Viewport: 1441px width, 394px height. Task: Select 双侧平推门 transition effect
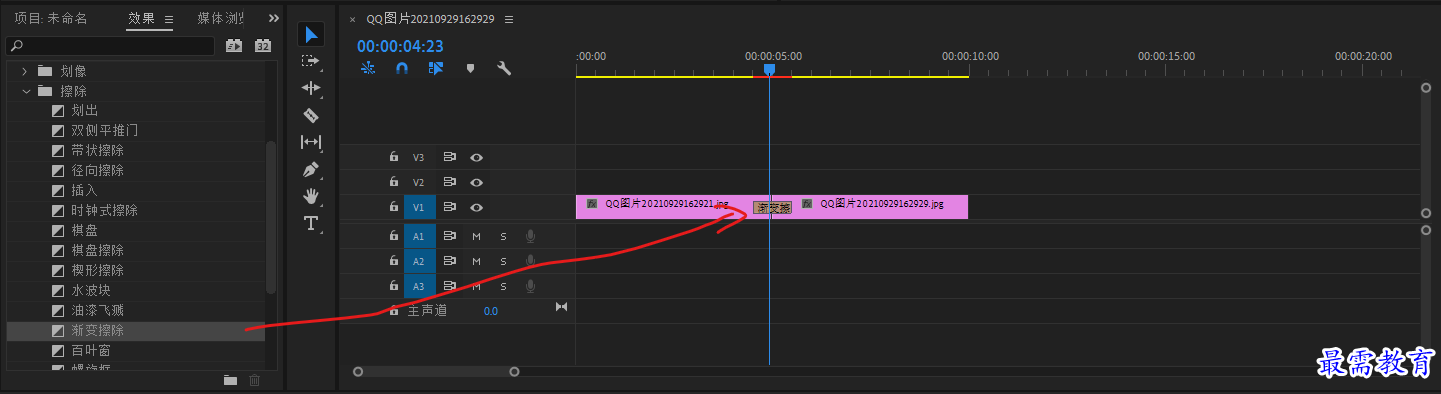tap(104, 131)
